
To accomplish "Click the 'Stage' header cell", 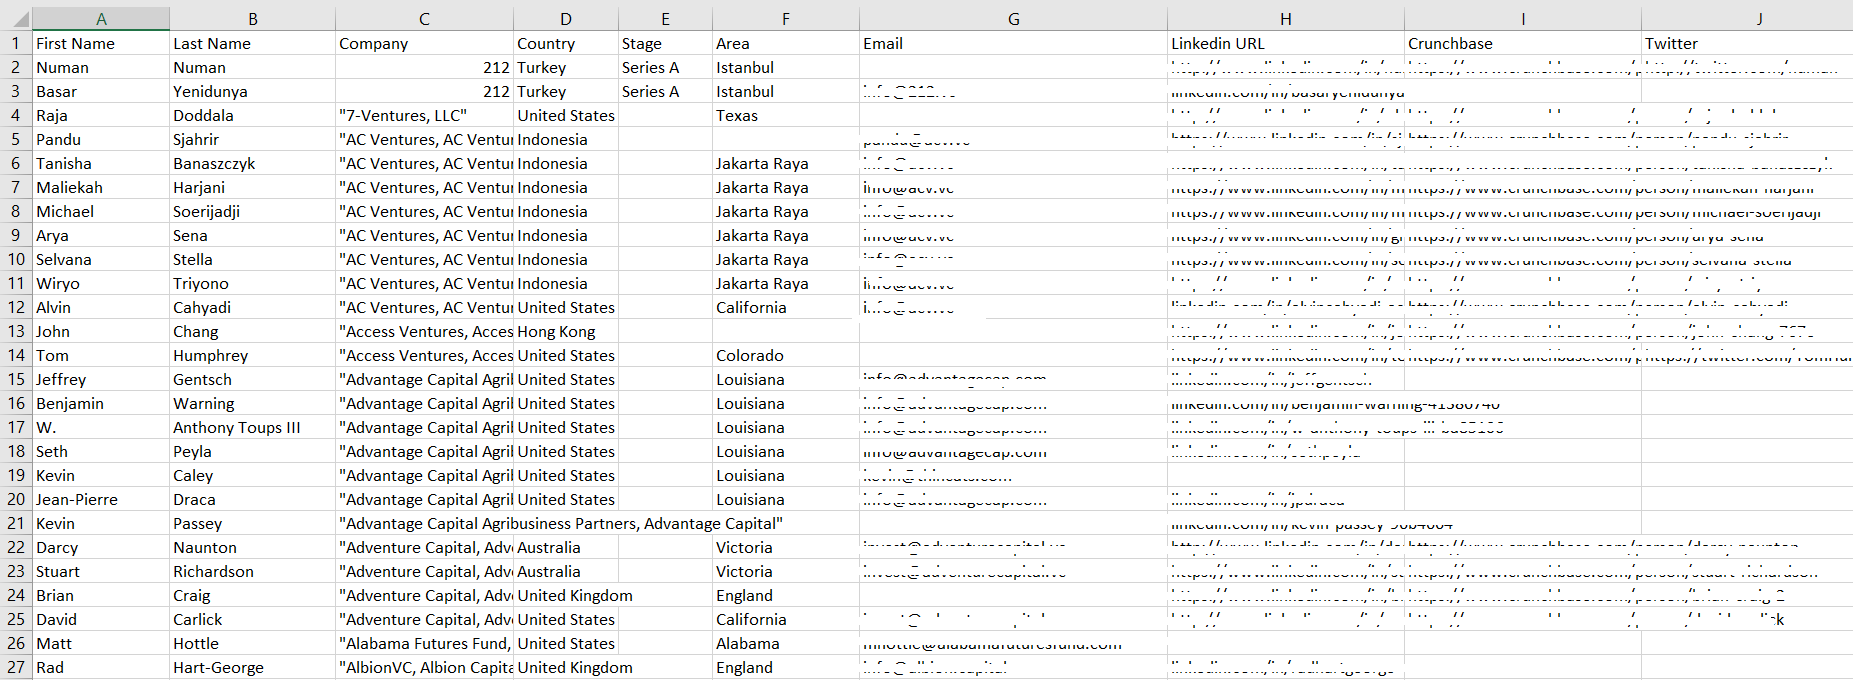I will coord(665,43).
